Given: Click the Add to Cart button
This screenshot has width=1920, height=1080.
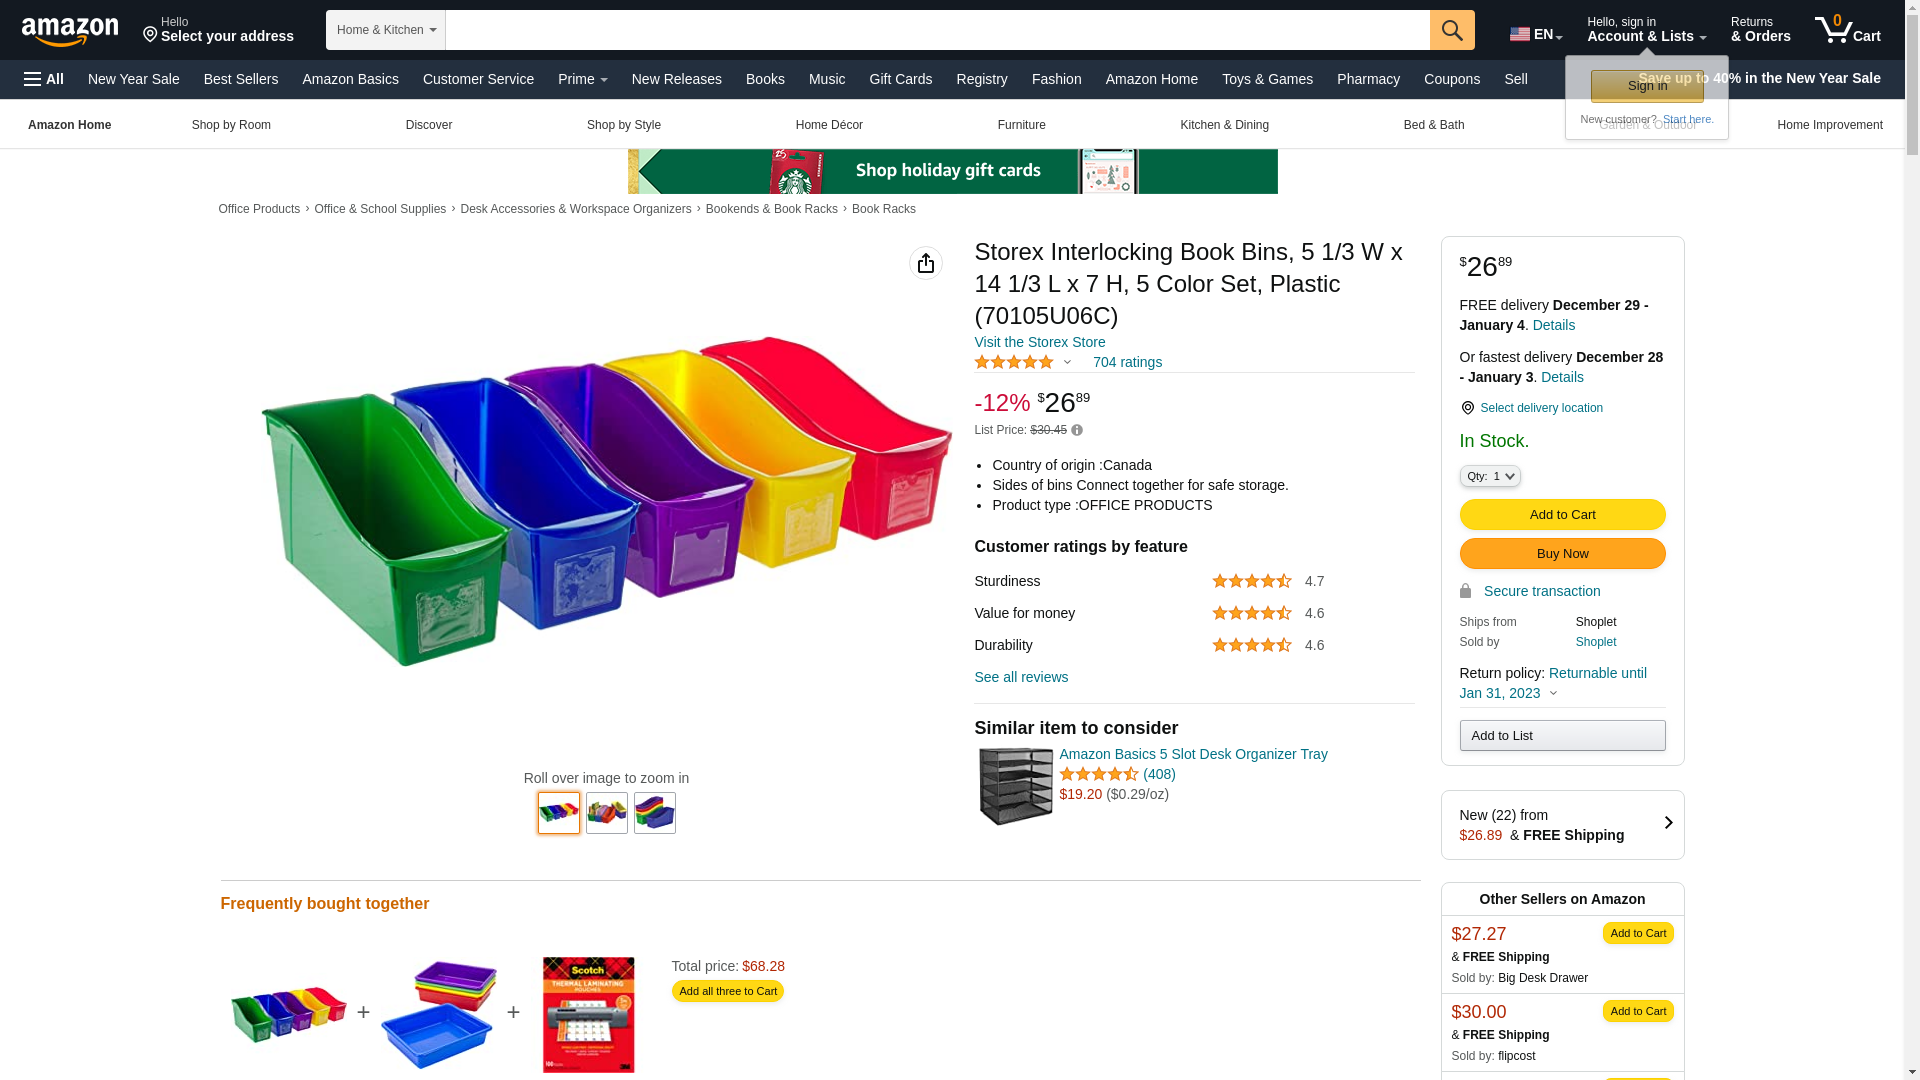Looking at the screenshot, I should (1562, 515).
